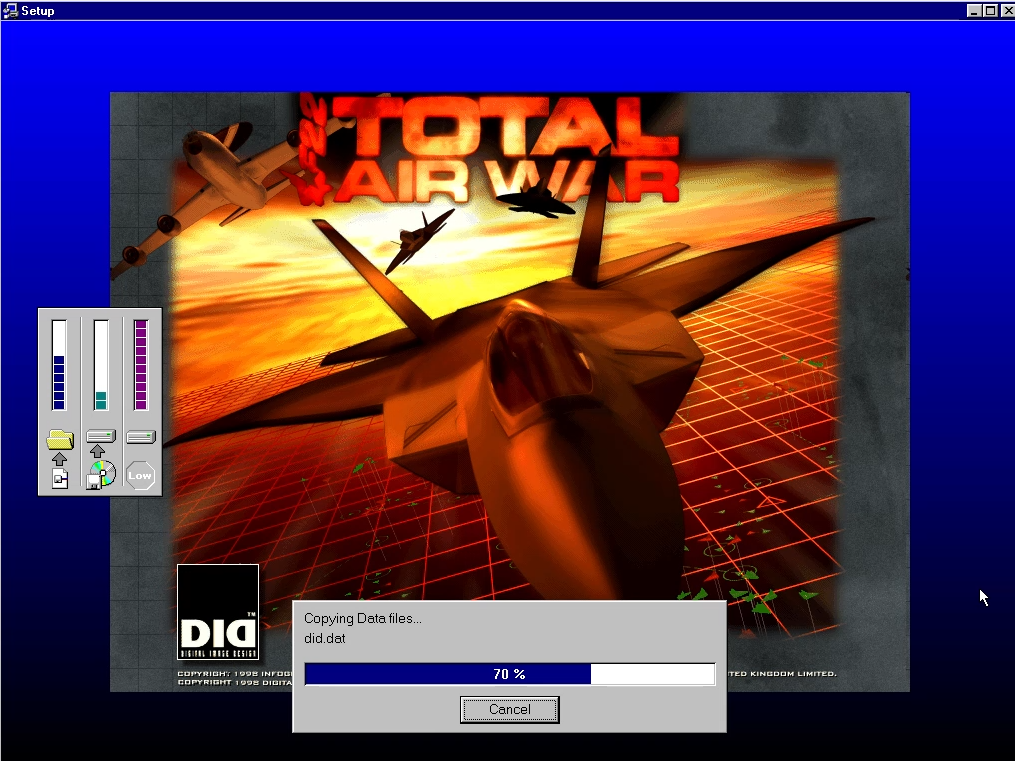Click the "Setup" window title text
1015x761 pixels.
tap(38, 11)
